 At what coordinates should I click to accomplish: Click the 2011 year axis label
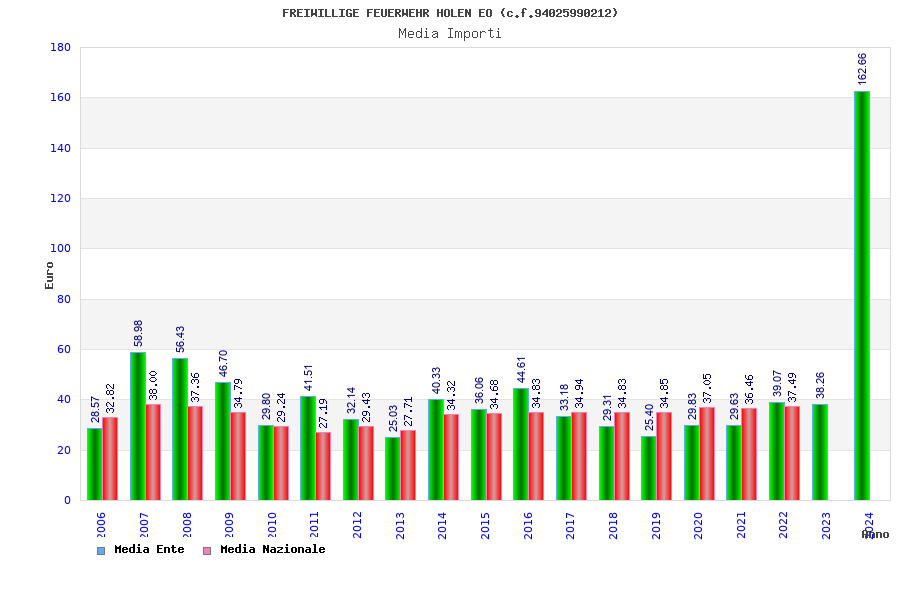tap(314, 525)
